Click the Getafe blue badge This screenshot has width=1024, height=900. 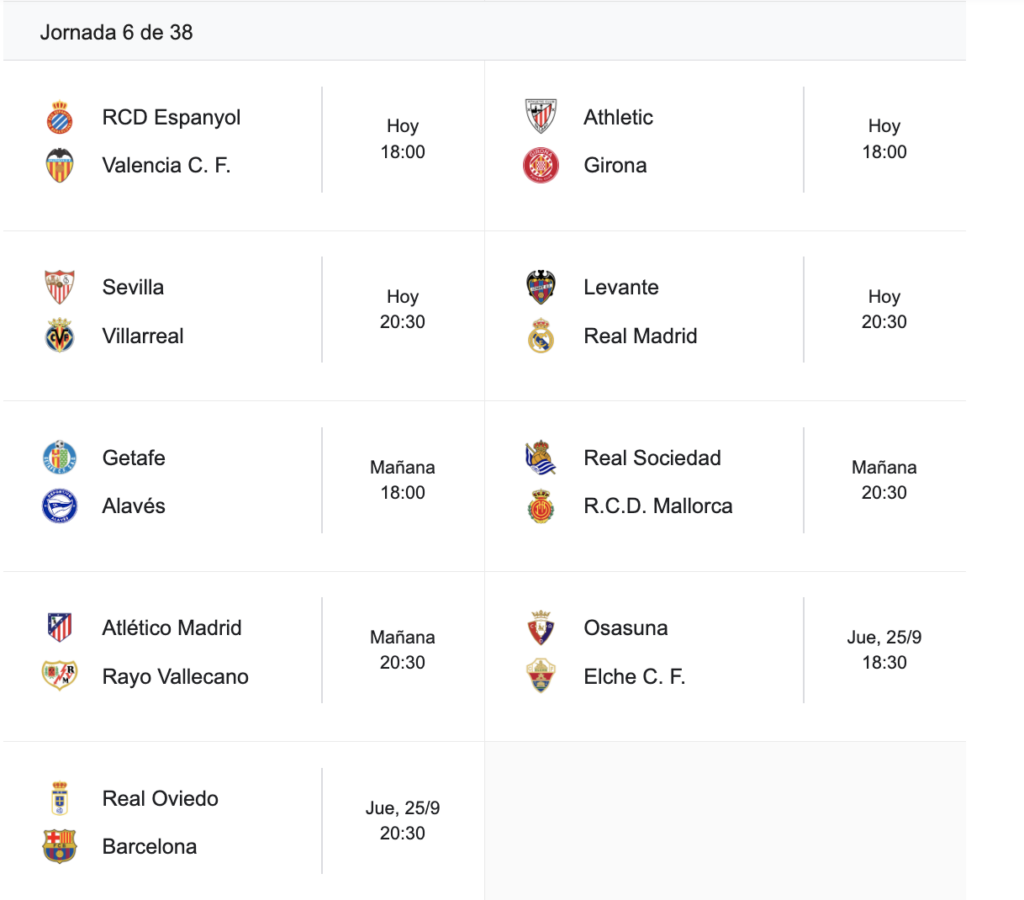tap(60, 458)
